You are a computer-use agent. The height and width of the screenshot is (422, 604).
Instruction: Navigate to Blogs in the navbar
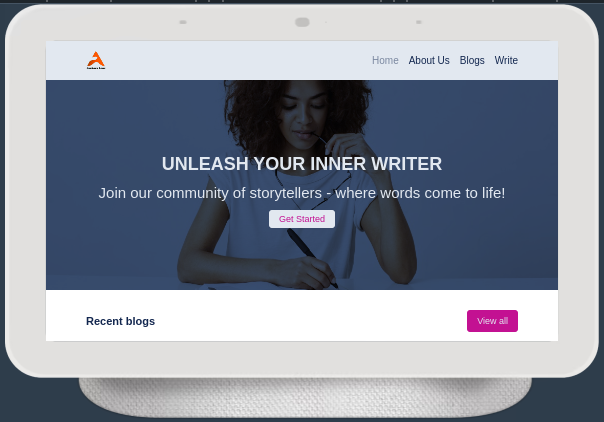pyautogui.click(x=472, y=60)
